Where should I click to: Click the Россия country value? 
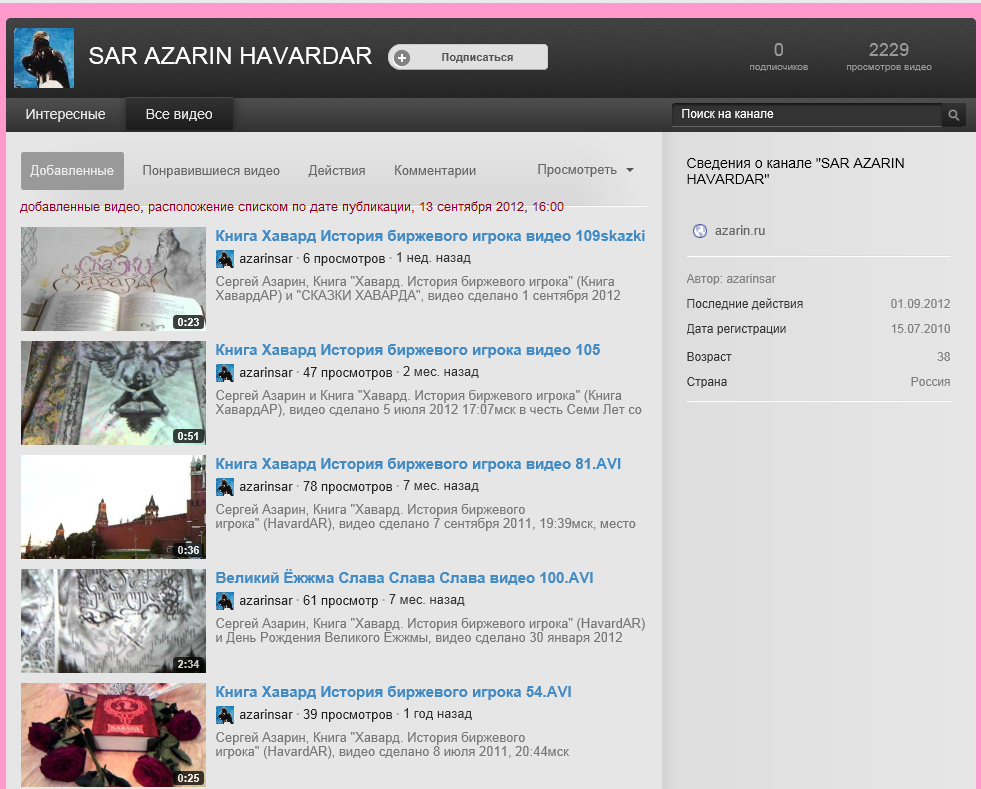[930, 382]
